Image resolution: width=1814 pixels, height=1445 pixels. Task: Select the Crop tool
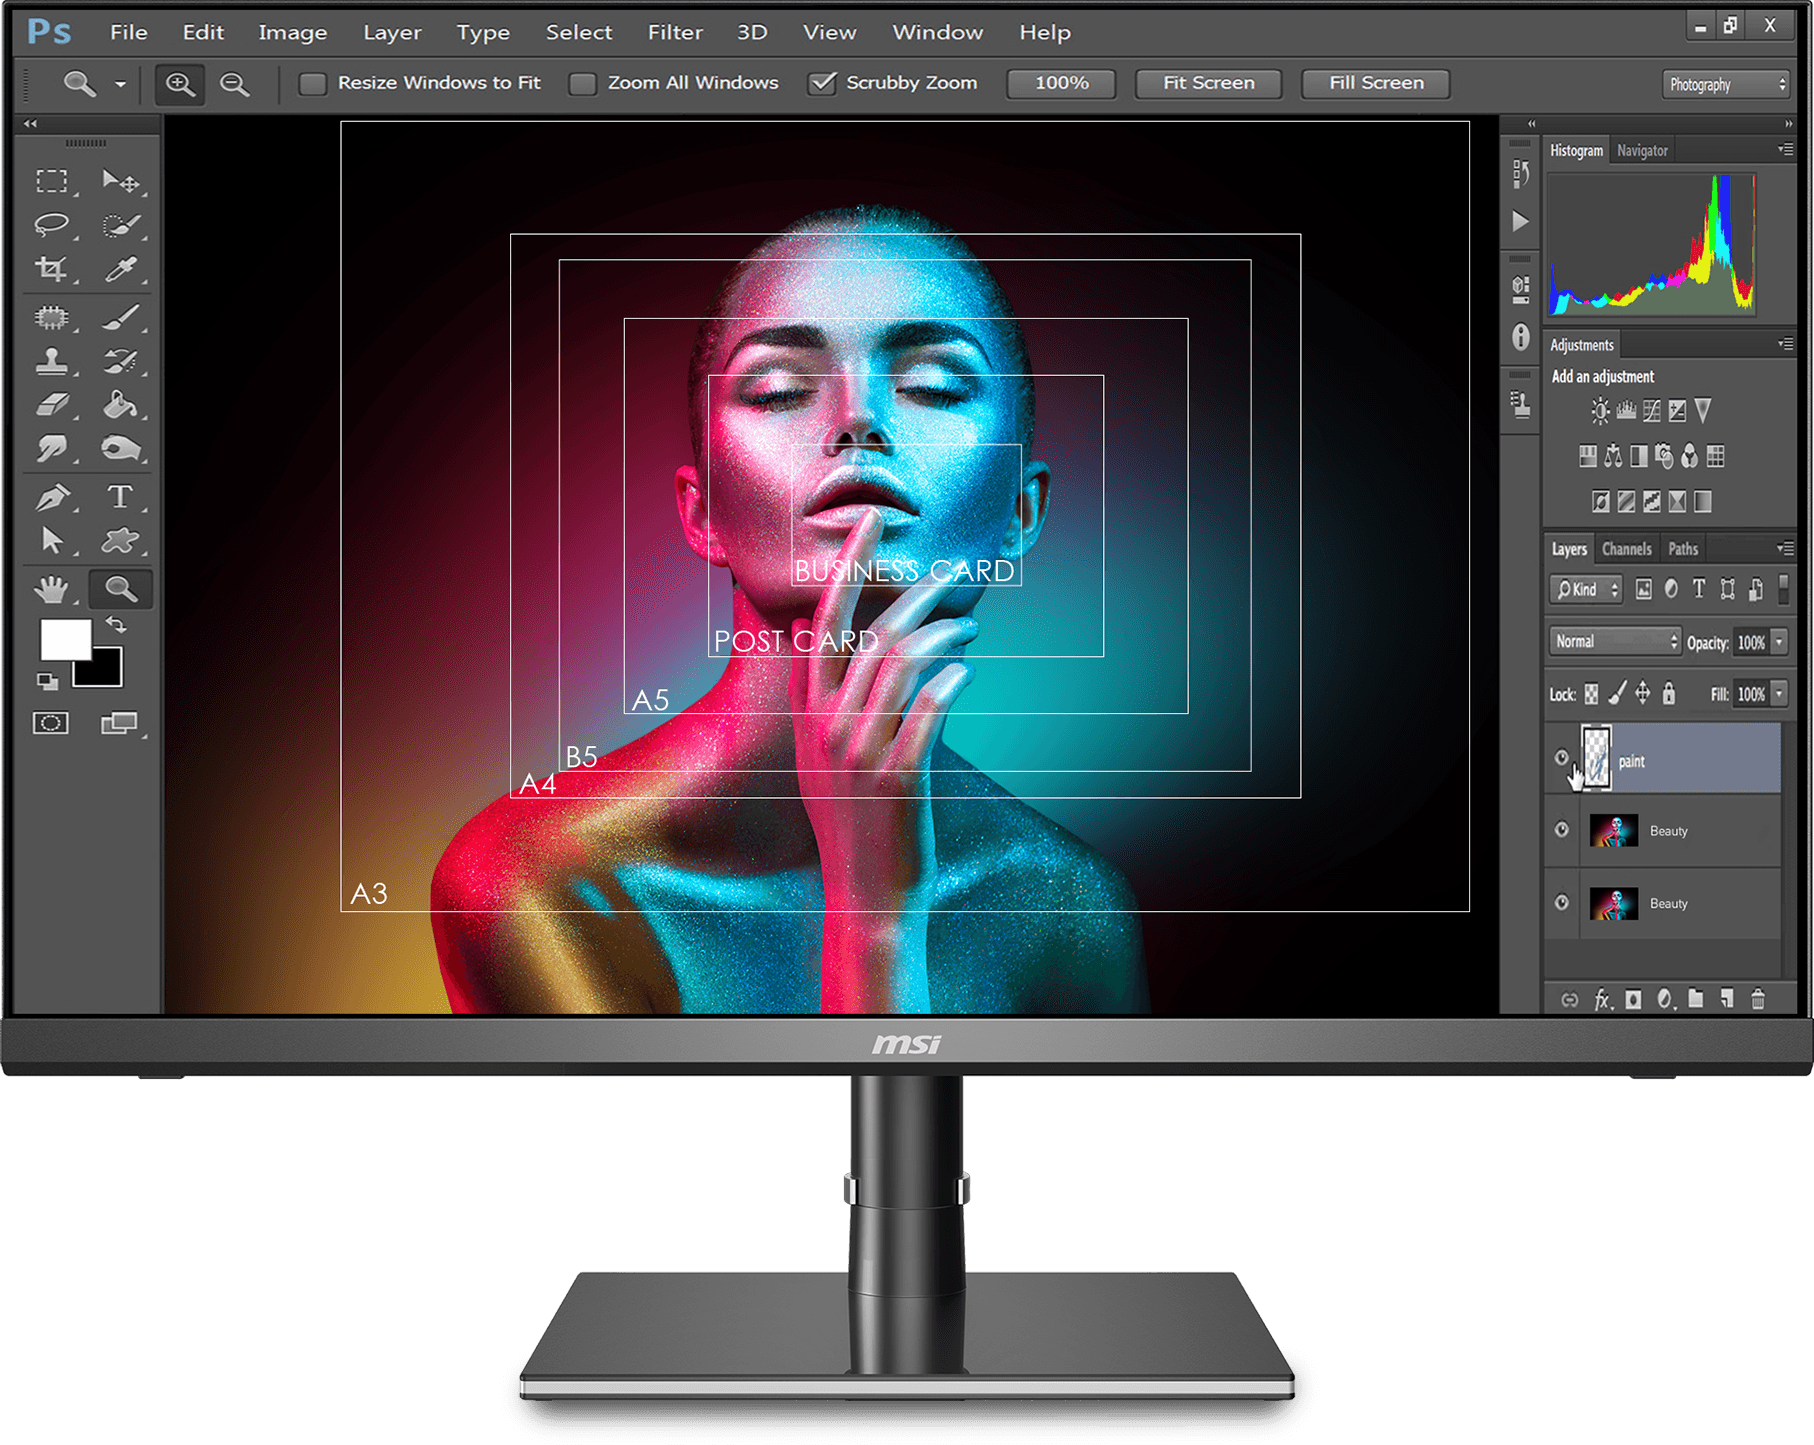pyautogui.click(x=51, y=268)
